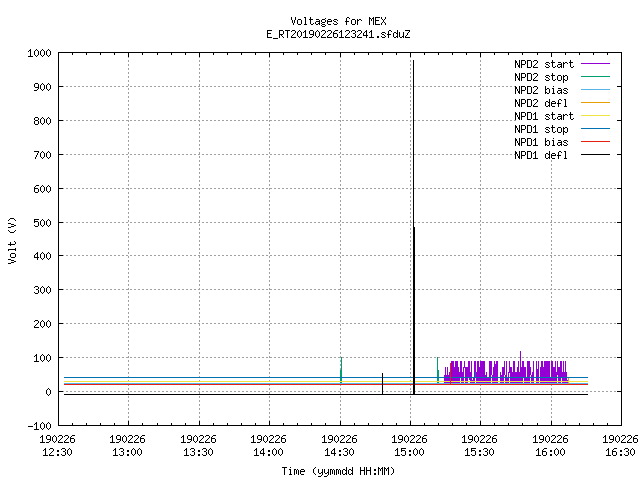Click the 16:30 time axis label
Viewport: 640px width, 480px height.
(620, 452)
